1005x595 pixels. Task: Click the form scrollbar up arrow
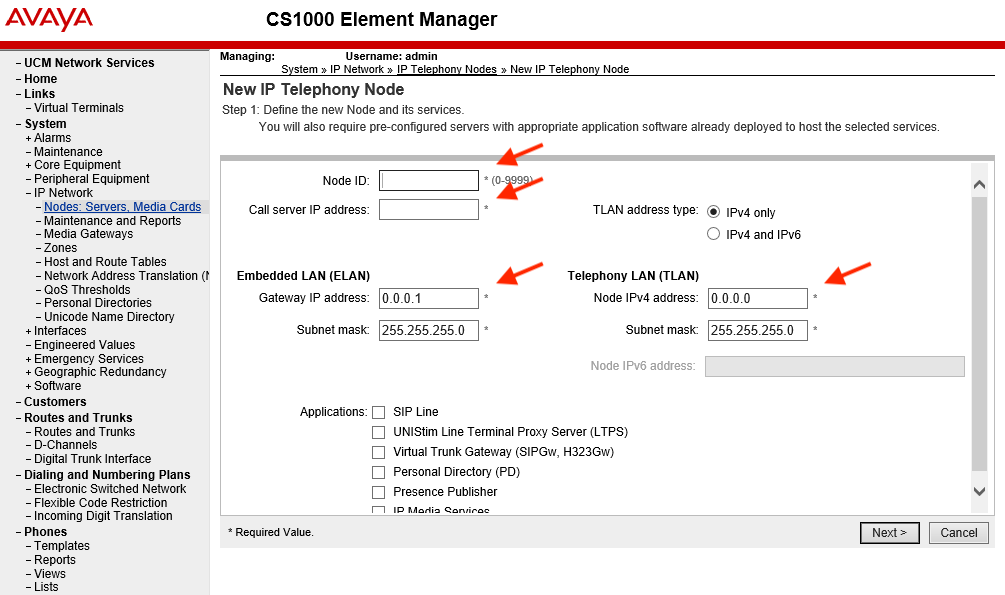[979, 185]
